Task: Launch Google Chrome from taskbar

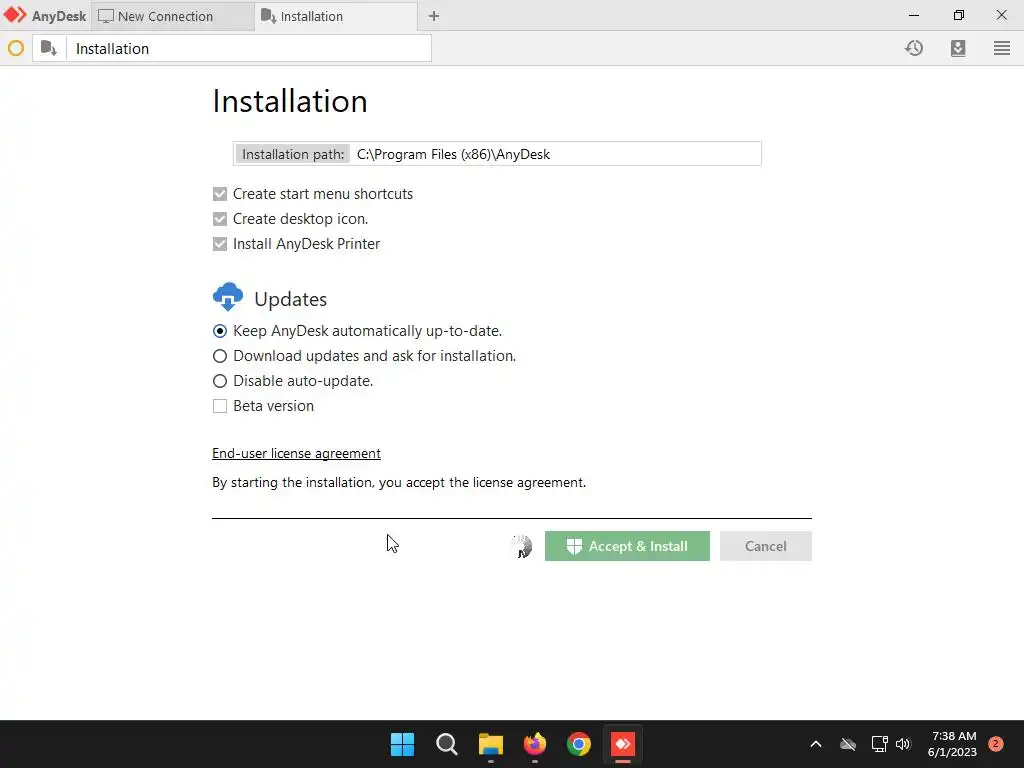Action: click(x=579, y=744)
